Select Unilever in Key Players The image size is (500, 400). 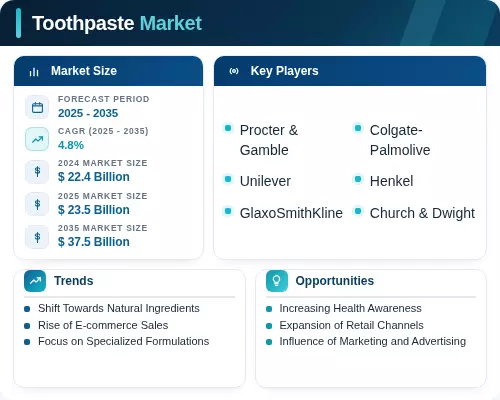[265, 181]
